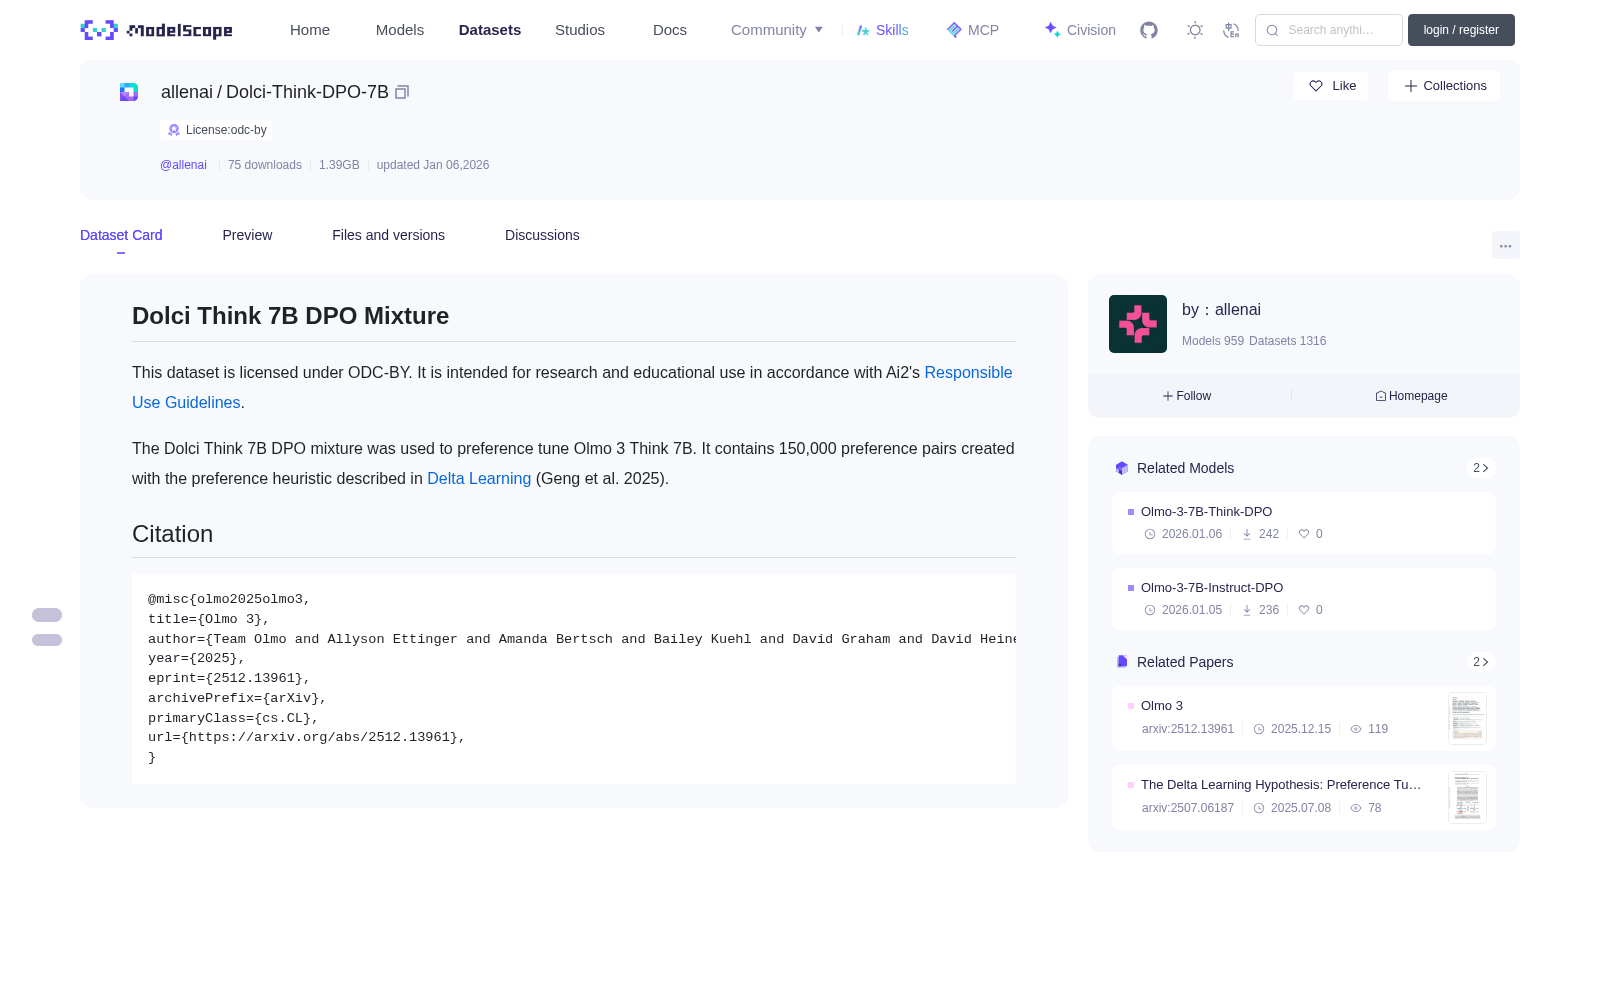Open the Datasets navigation item

click(x=490, y=30)
